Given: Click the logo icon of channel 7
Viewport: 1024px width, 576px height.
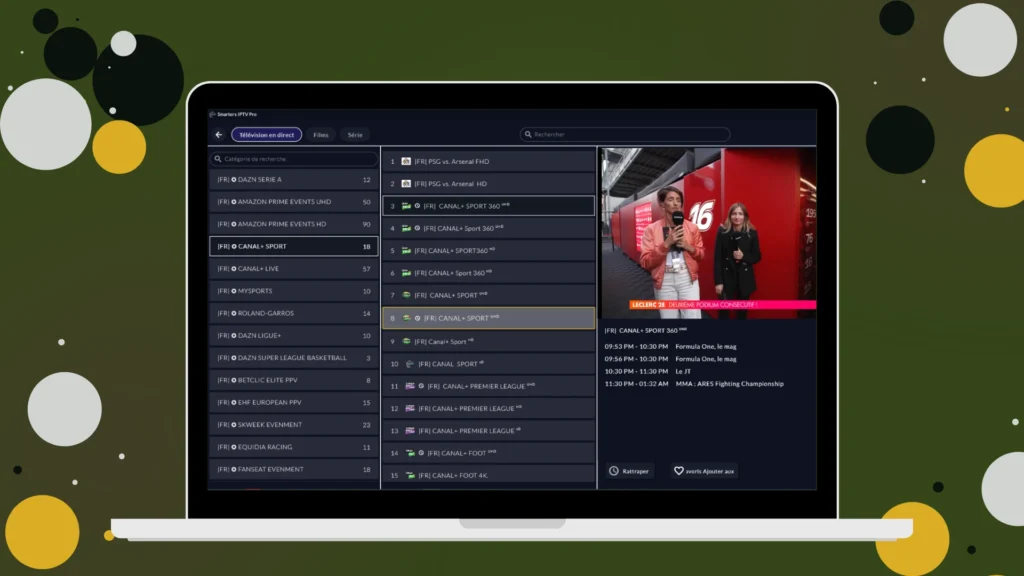Looking at the screenshot, I should click(x=406, y=295).
